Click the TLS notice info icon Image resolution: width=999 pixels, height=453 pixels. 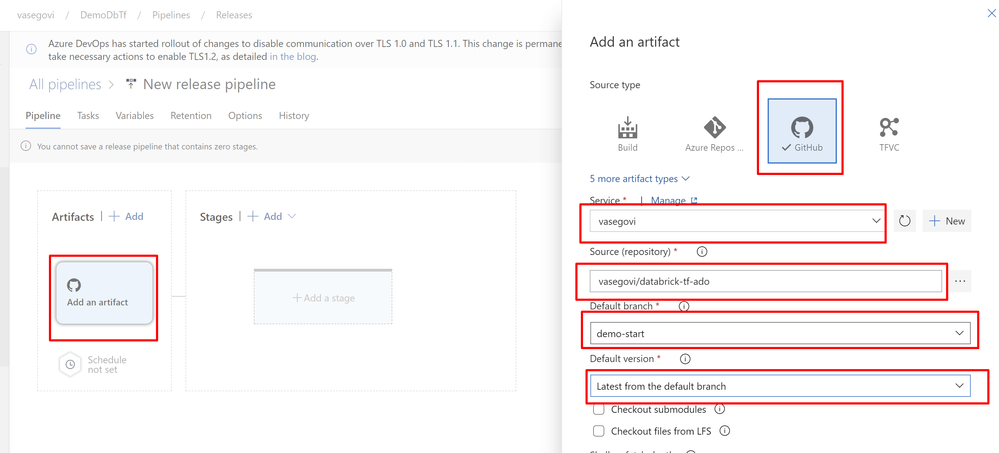pos(31,49)
